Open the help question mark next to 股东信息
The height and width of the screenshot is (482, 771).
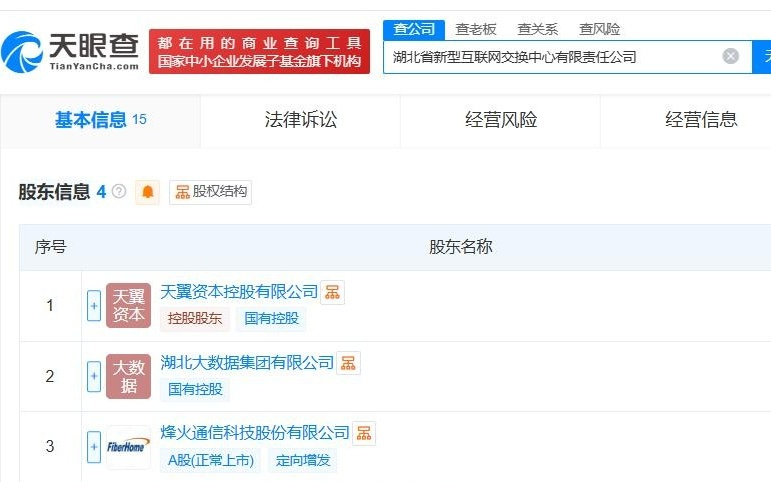point(119,191)
